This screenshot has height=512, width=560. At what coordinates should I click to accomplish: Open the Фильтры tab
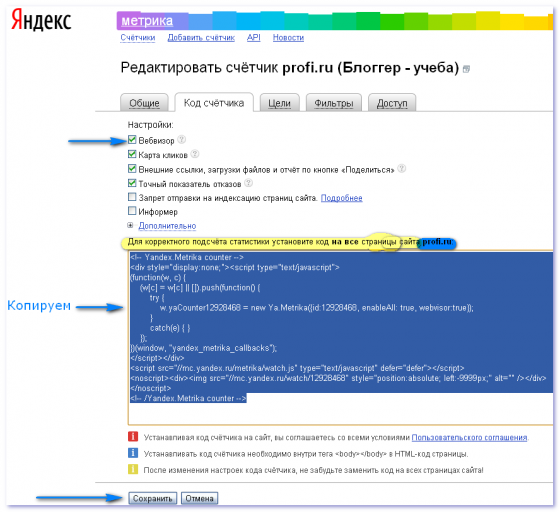pyautogui.click(x=334, y=103)
